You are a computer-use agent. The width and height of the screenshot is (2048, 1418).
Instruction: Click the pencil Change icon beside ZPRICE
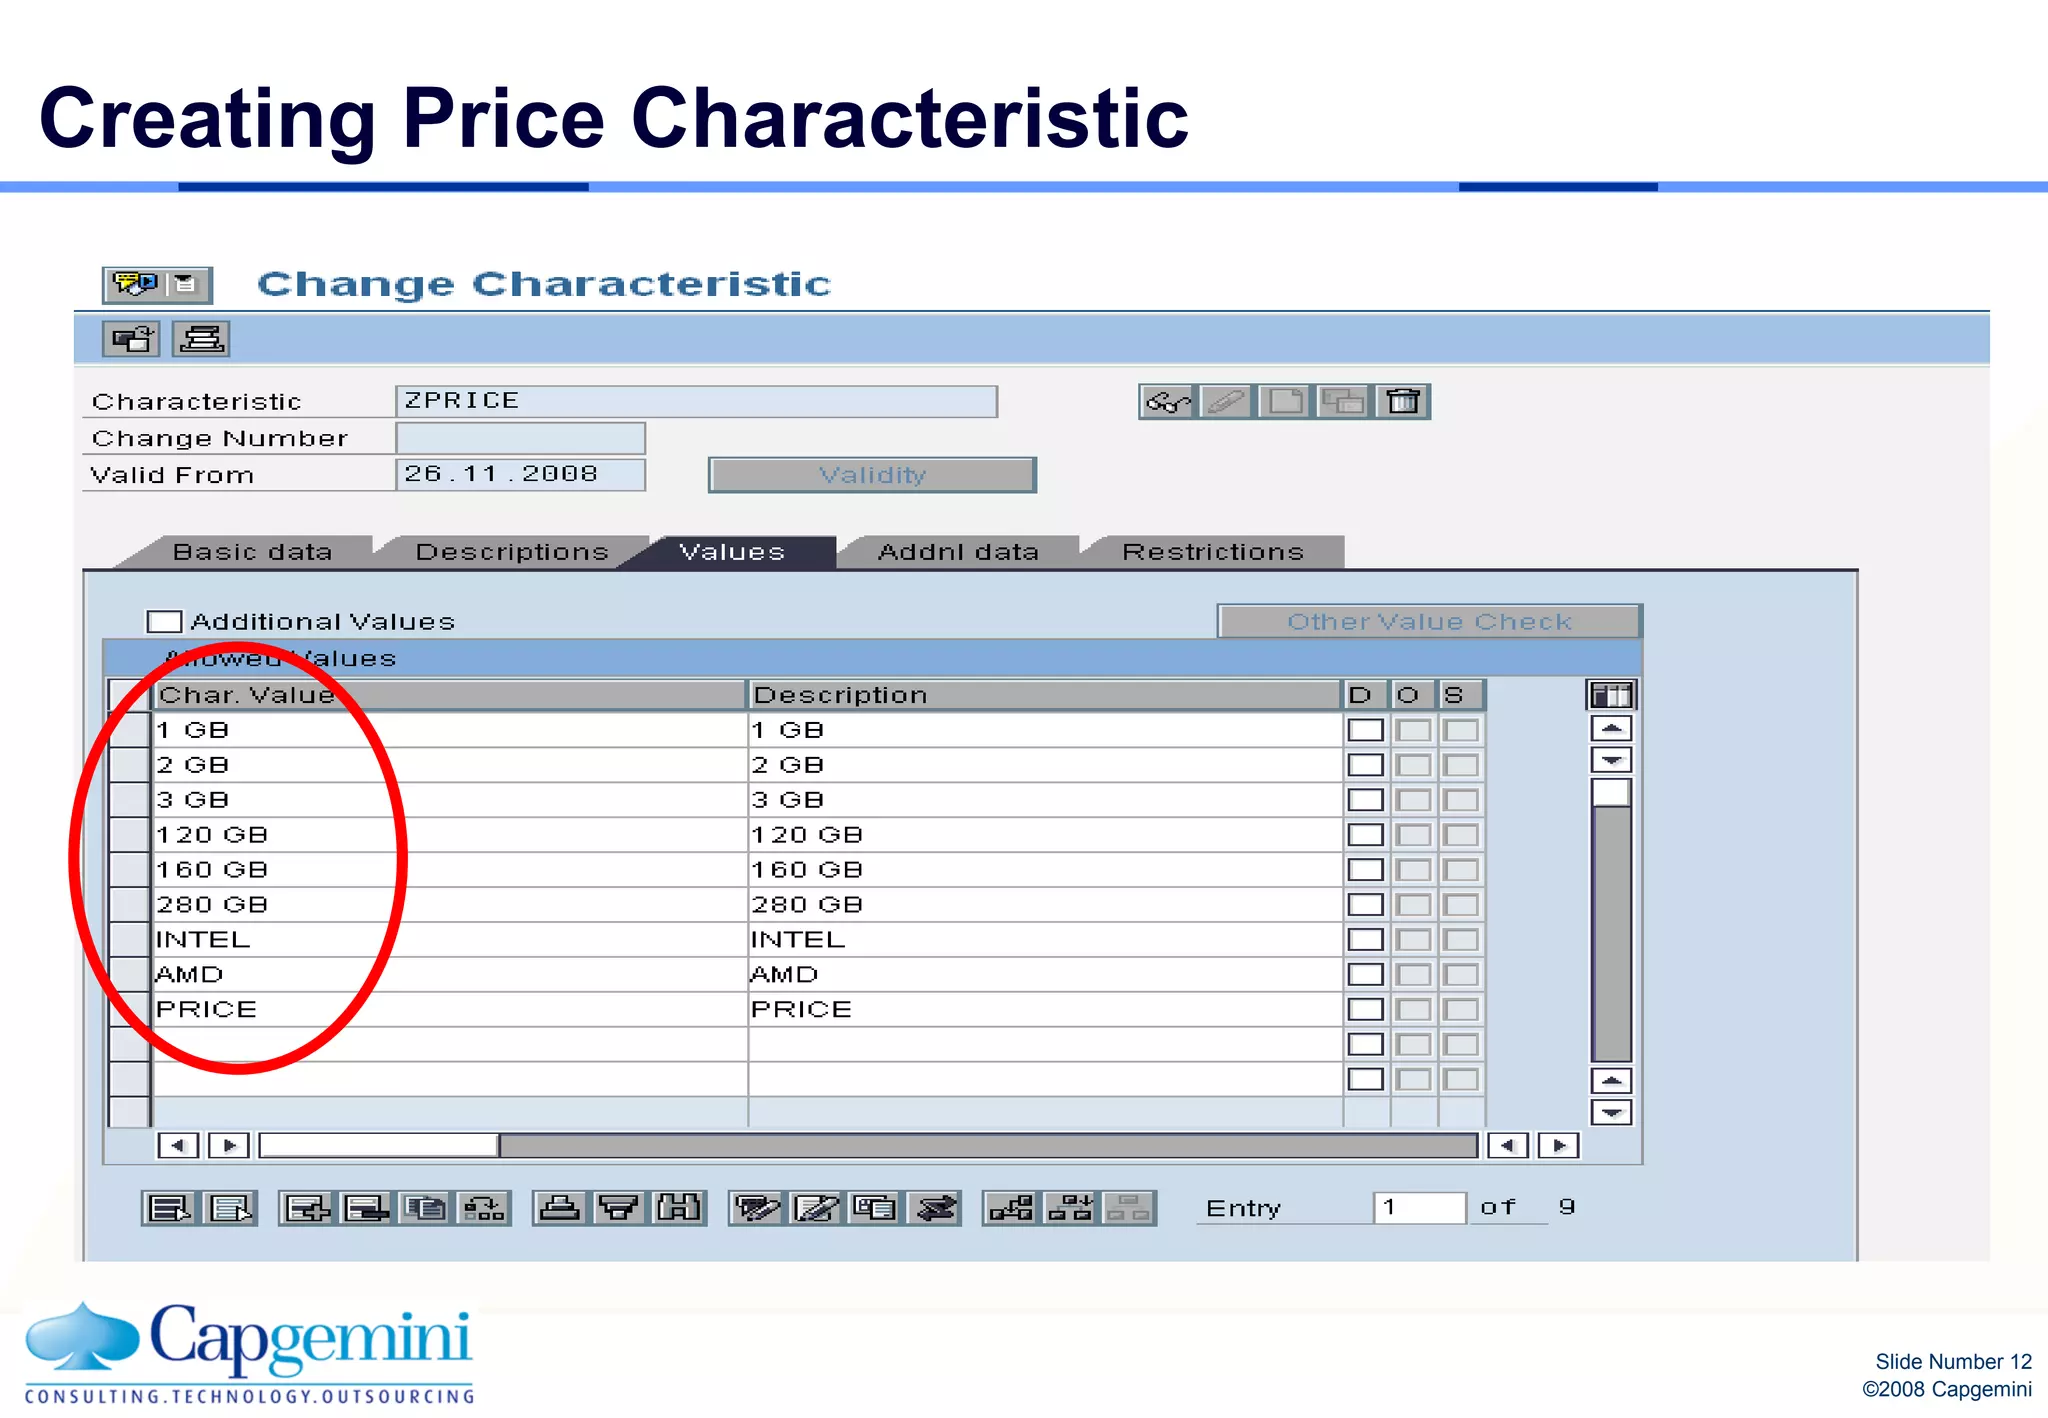(x=1226, y=402)
